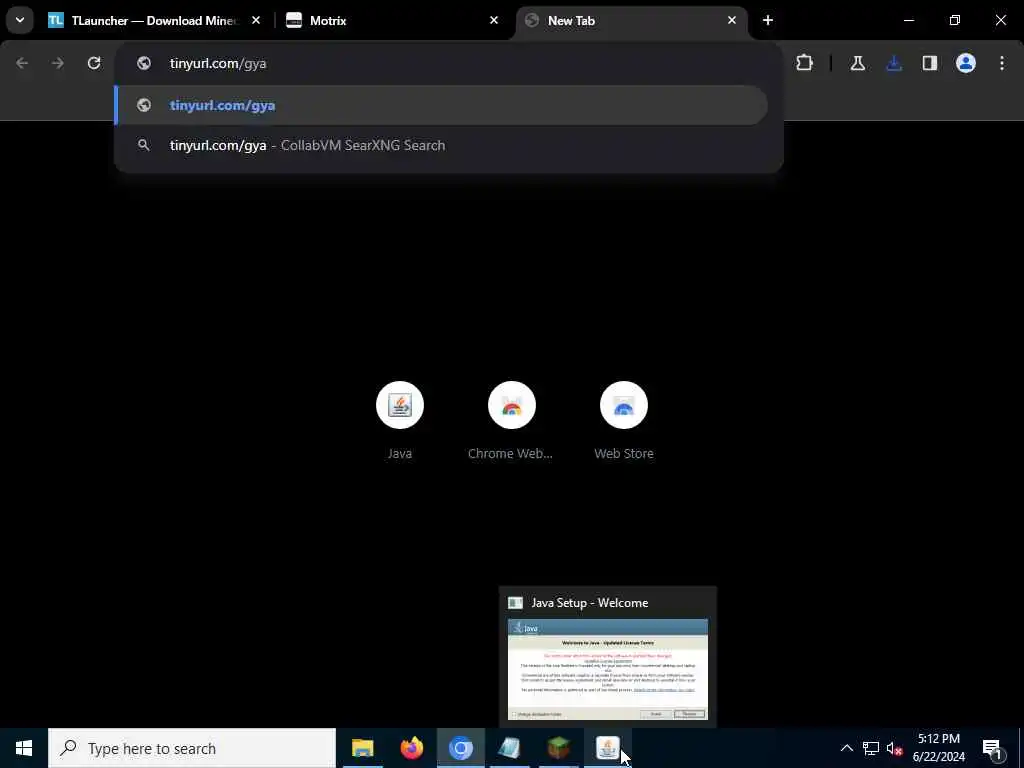Open a new tab with plus button

coord(768,20)
